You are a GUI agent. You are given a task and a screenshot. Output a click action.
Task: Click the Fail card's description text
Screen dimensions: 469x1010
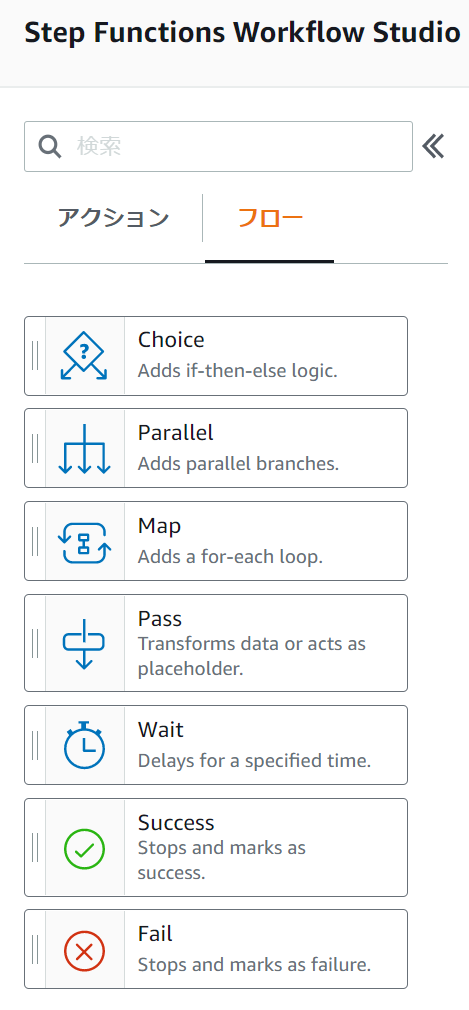point(254,965)
